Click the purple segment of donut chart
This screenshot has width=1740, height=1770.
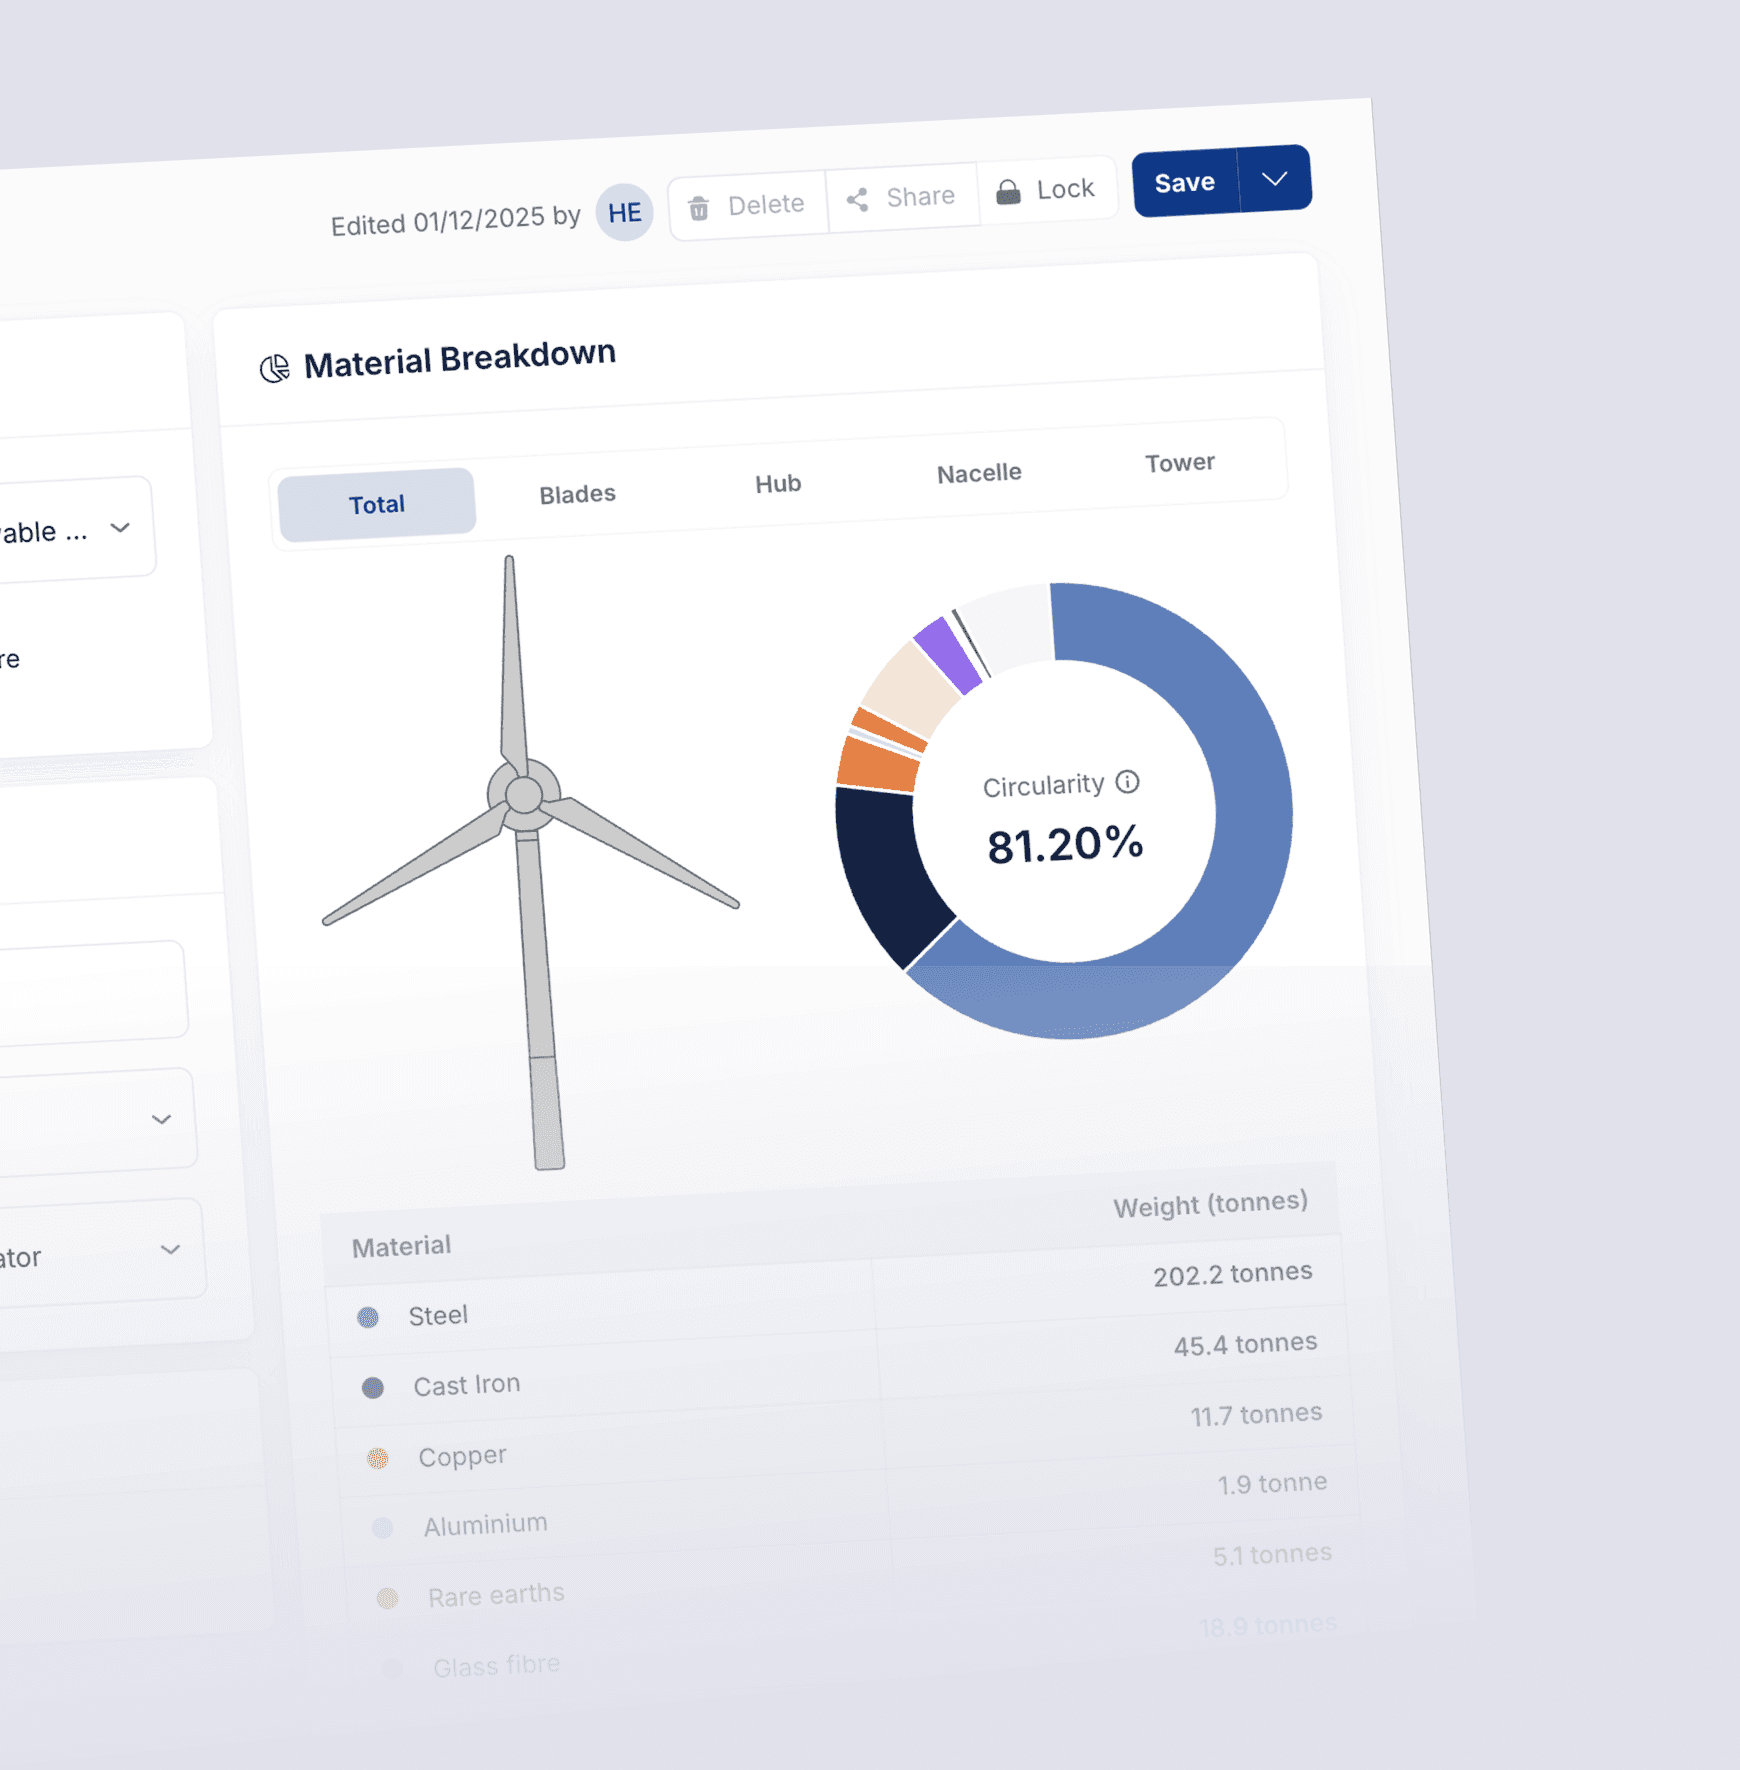pyautogui.click(x=949, y=656)
